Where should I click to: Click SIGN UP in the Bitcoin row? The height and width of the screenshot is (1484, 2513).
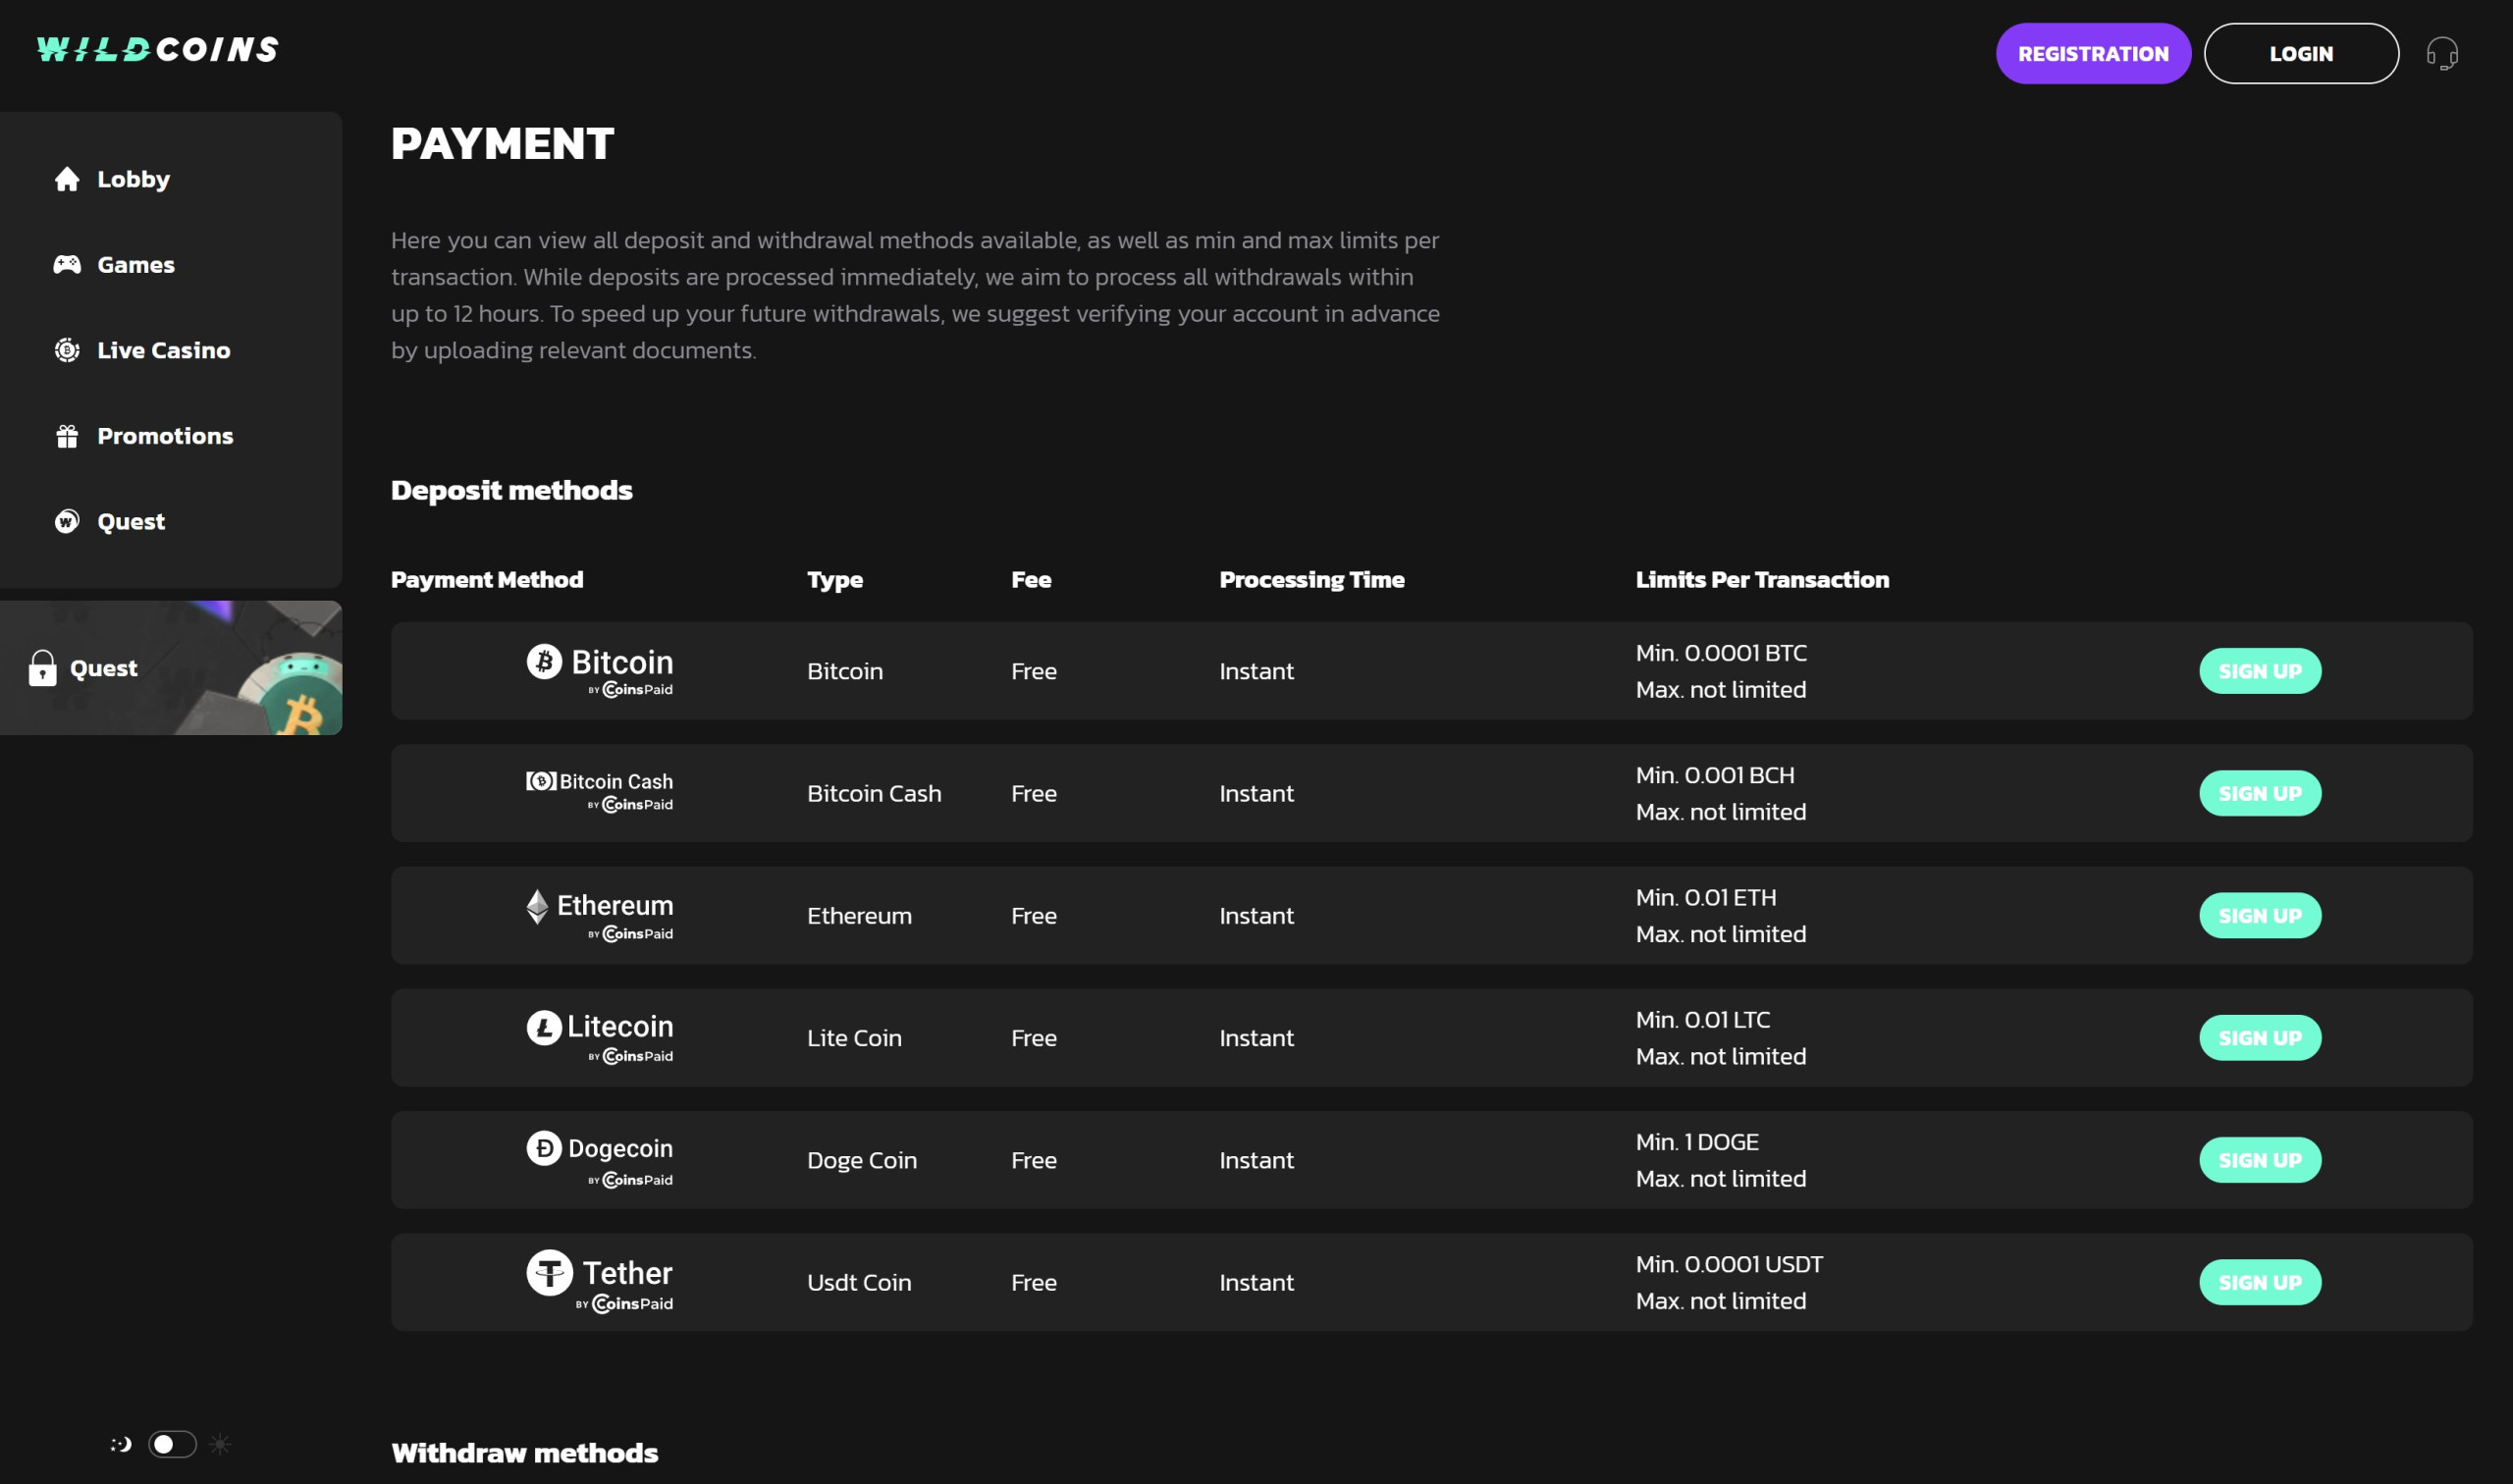(2260, 671)
